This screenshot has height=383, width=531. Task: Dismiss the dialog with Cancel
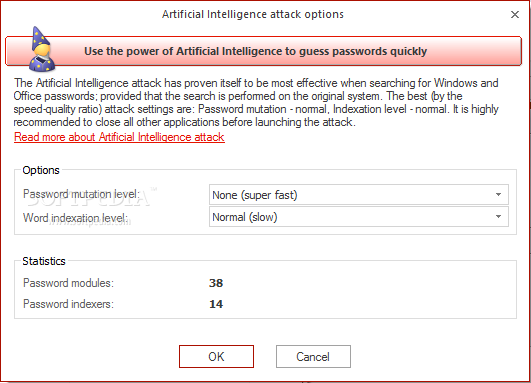click(x=313, y=356)
